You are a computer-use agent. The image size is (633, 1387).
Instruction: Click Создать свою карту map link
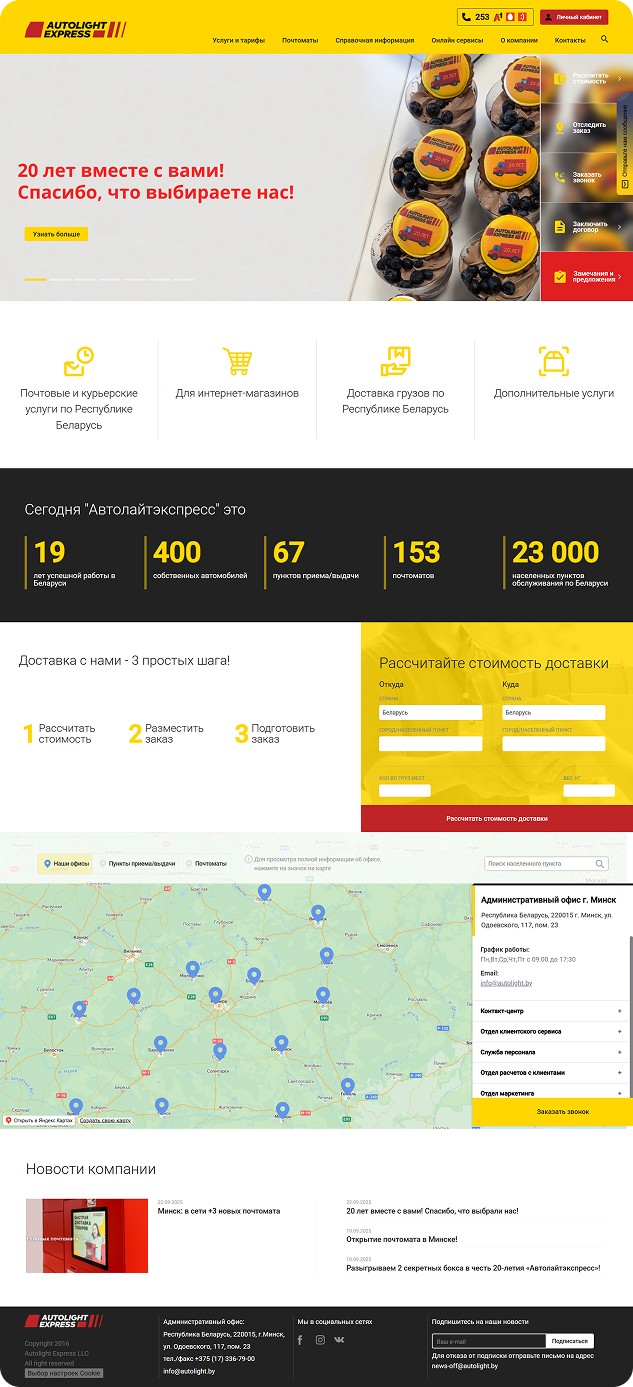pos(105,1120)
